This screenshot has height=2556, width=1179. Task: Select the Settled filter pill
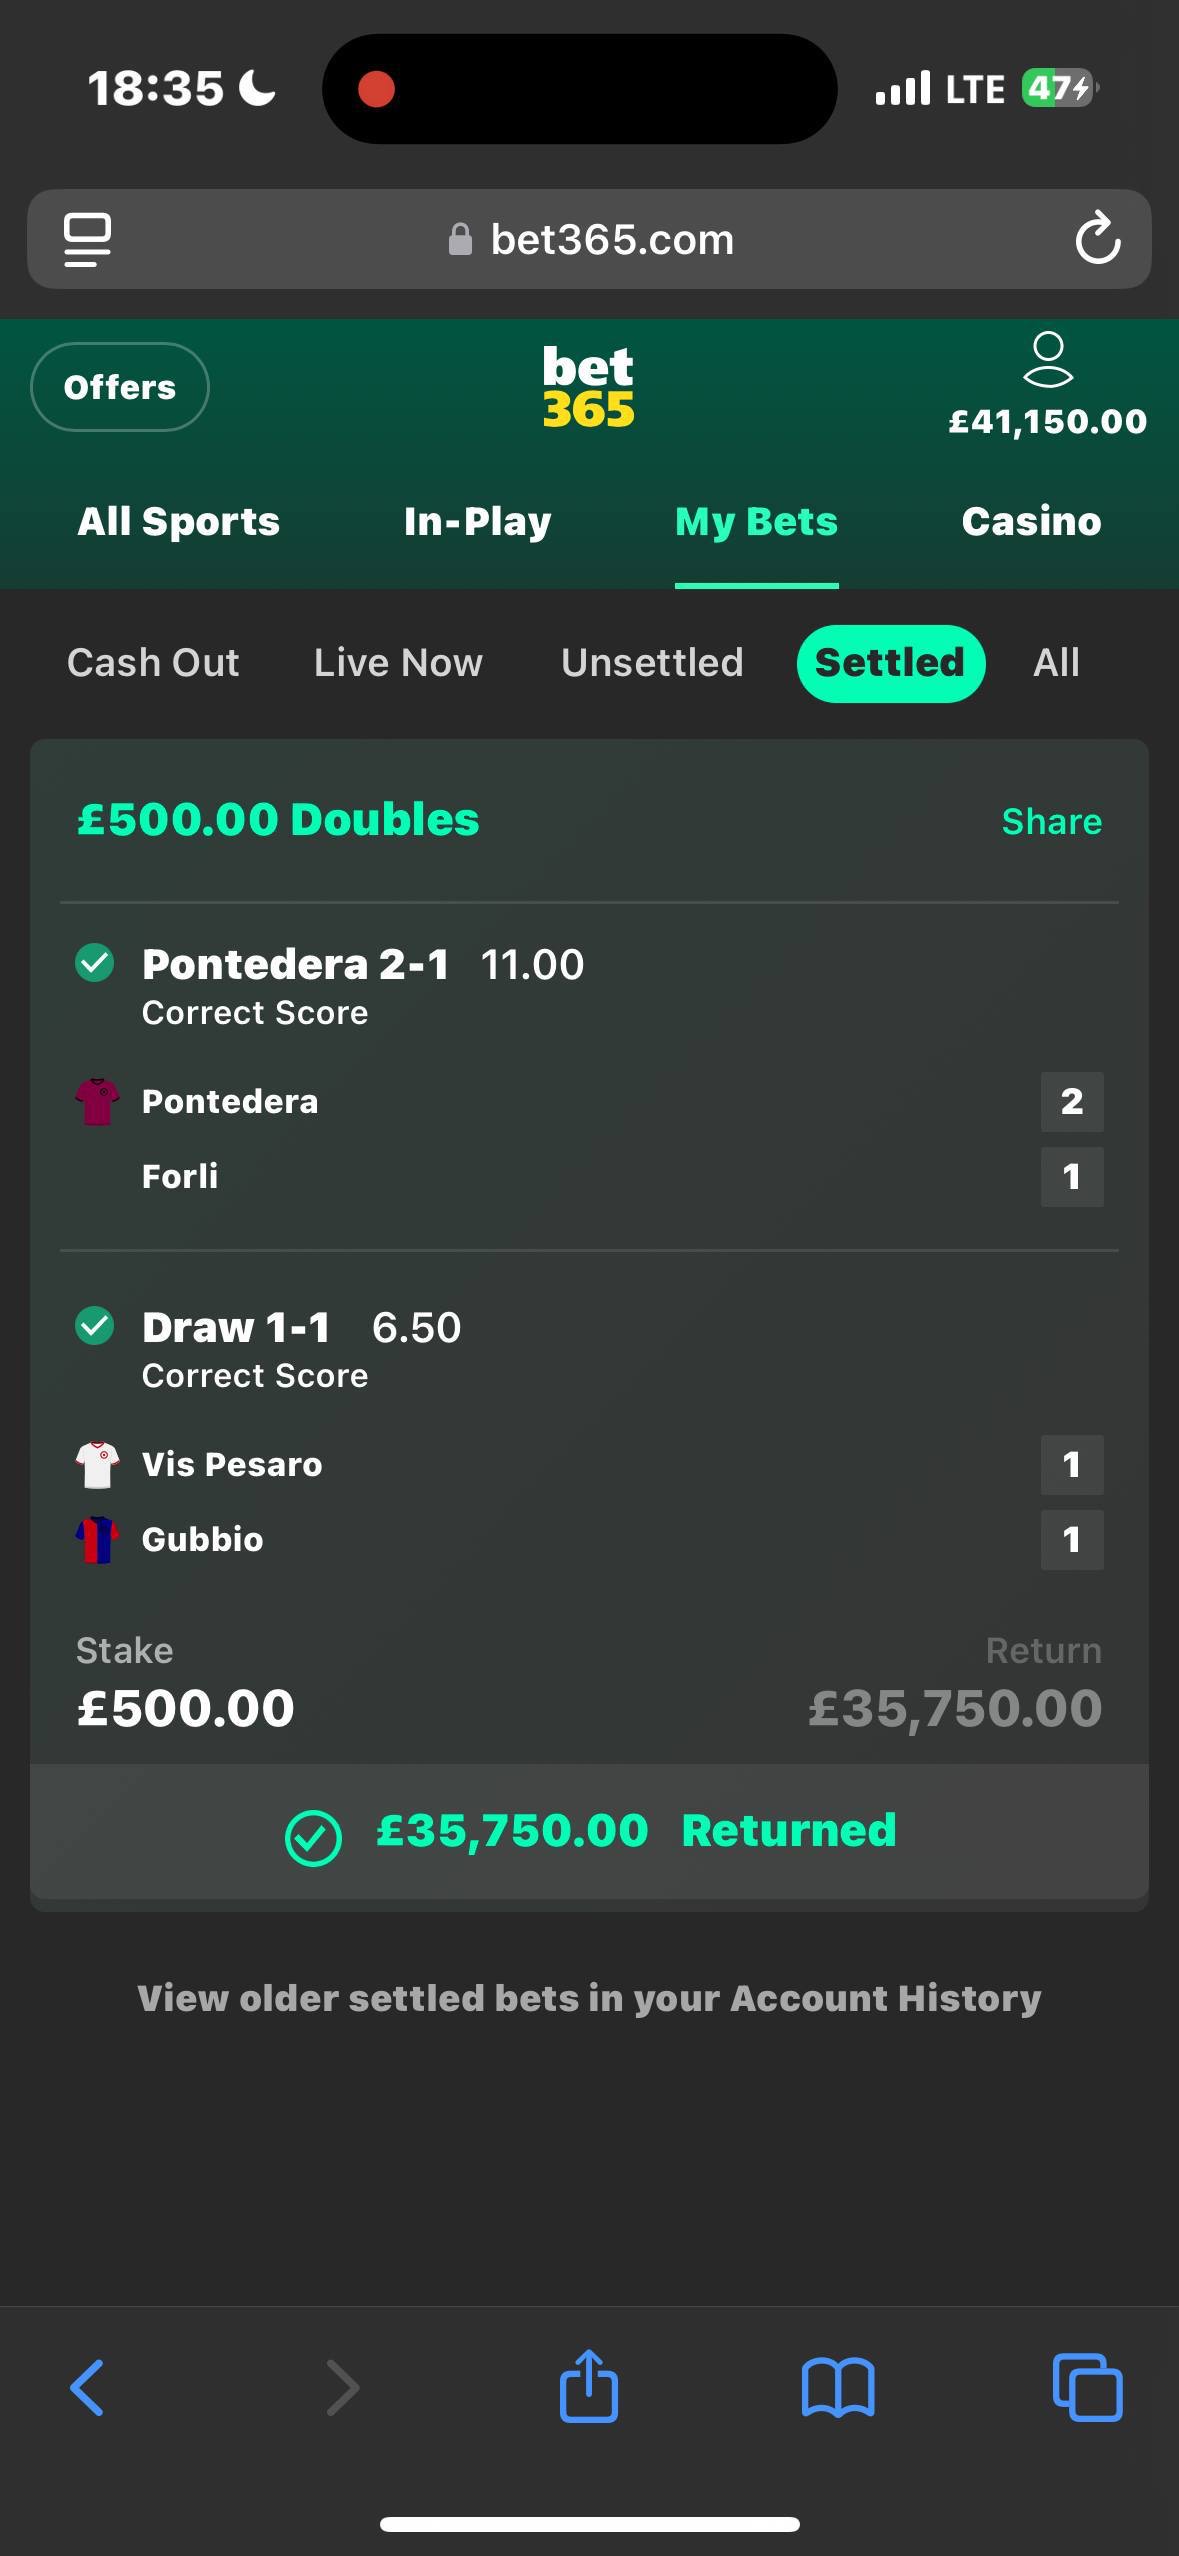[x=890, y=663]
